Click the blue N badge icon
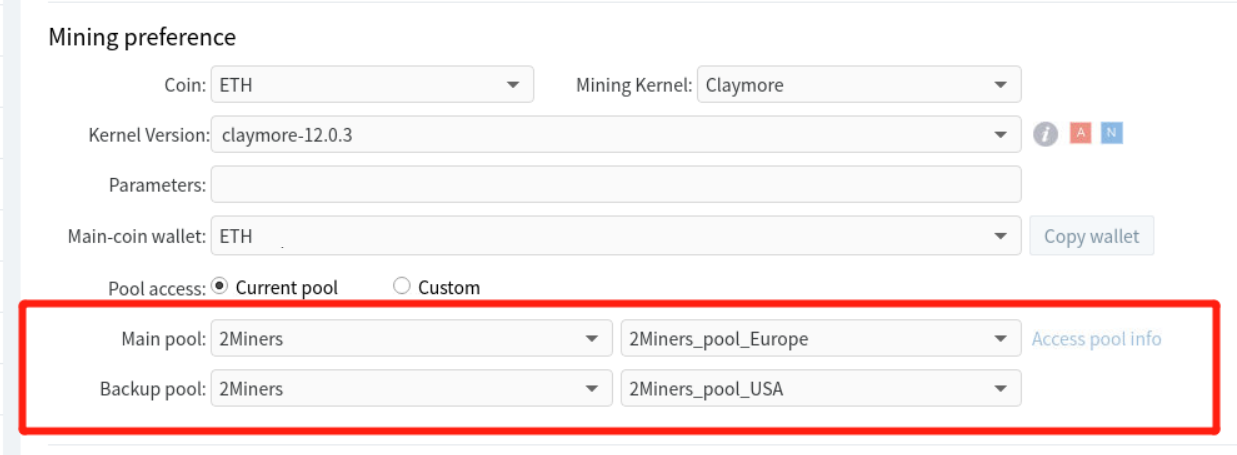1237x455 pixels. (x=1111, y=133)
